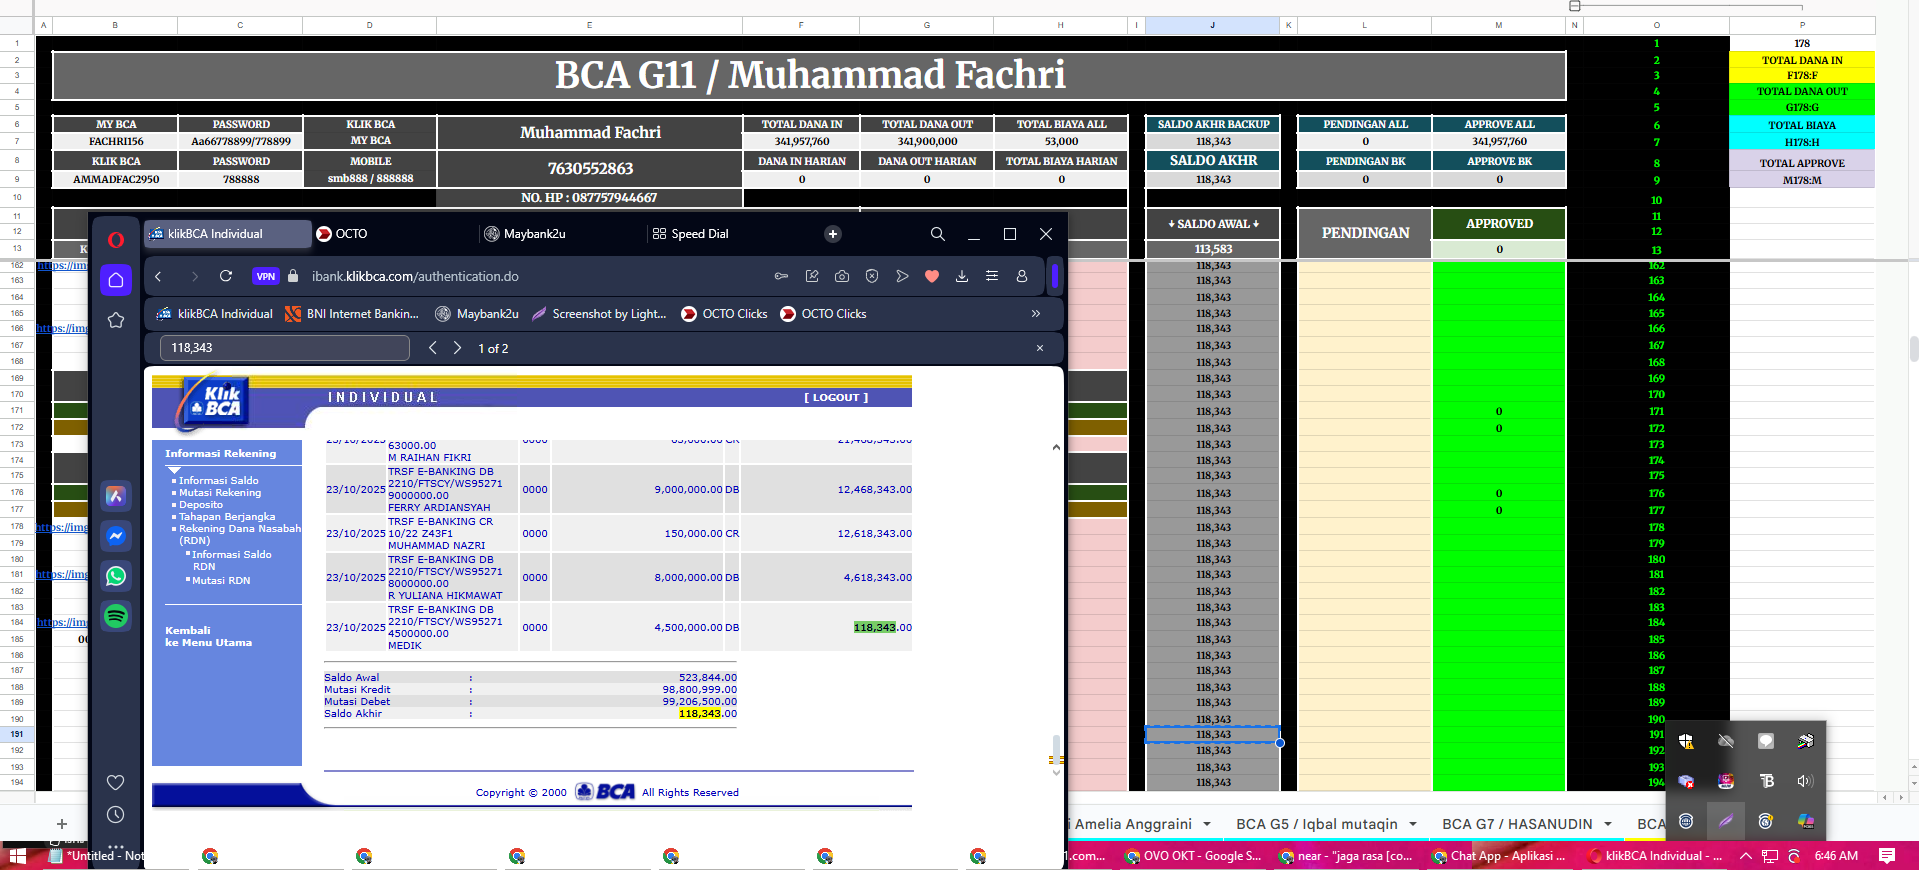Open Tahapan Berjangka menu link
The height and width of the screenshot is (870, 1919).
click(x=227, y=517)
